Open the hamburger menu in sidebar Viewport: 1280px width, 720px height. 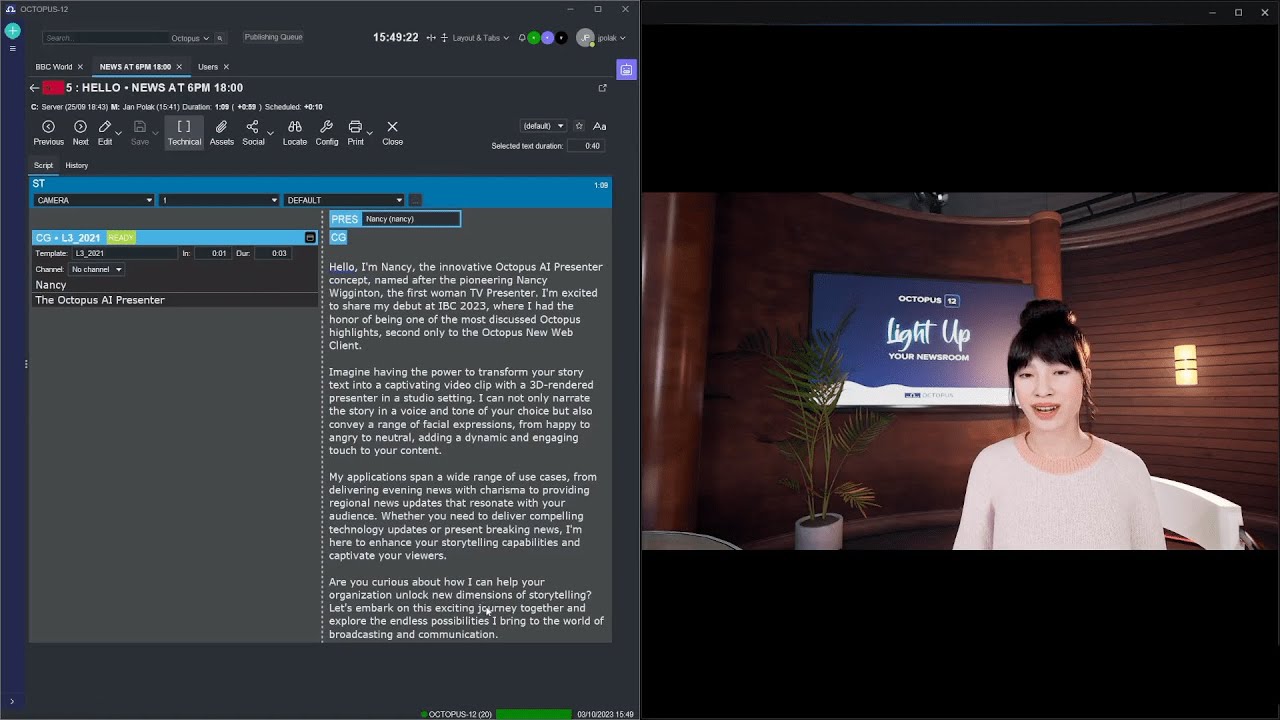pyautogui.click(x=12, y=48)
